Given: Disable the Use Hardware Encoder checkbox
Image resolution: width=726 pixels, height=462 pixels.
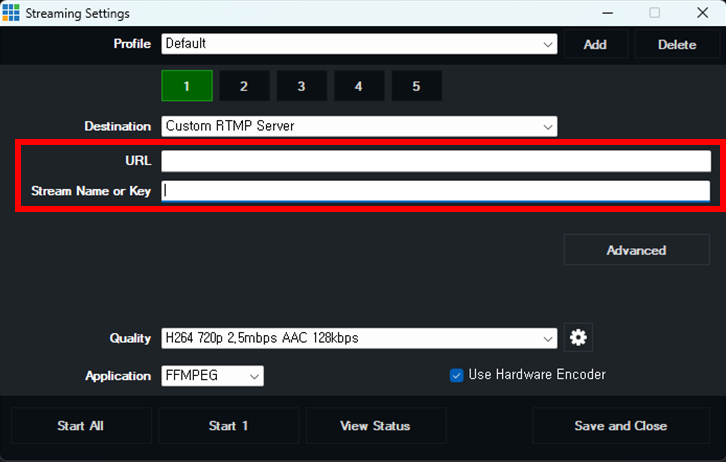Looking at the screenshot, I should pos(457,375).
